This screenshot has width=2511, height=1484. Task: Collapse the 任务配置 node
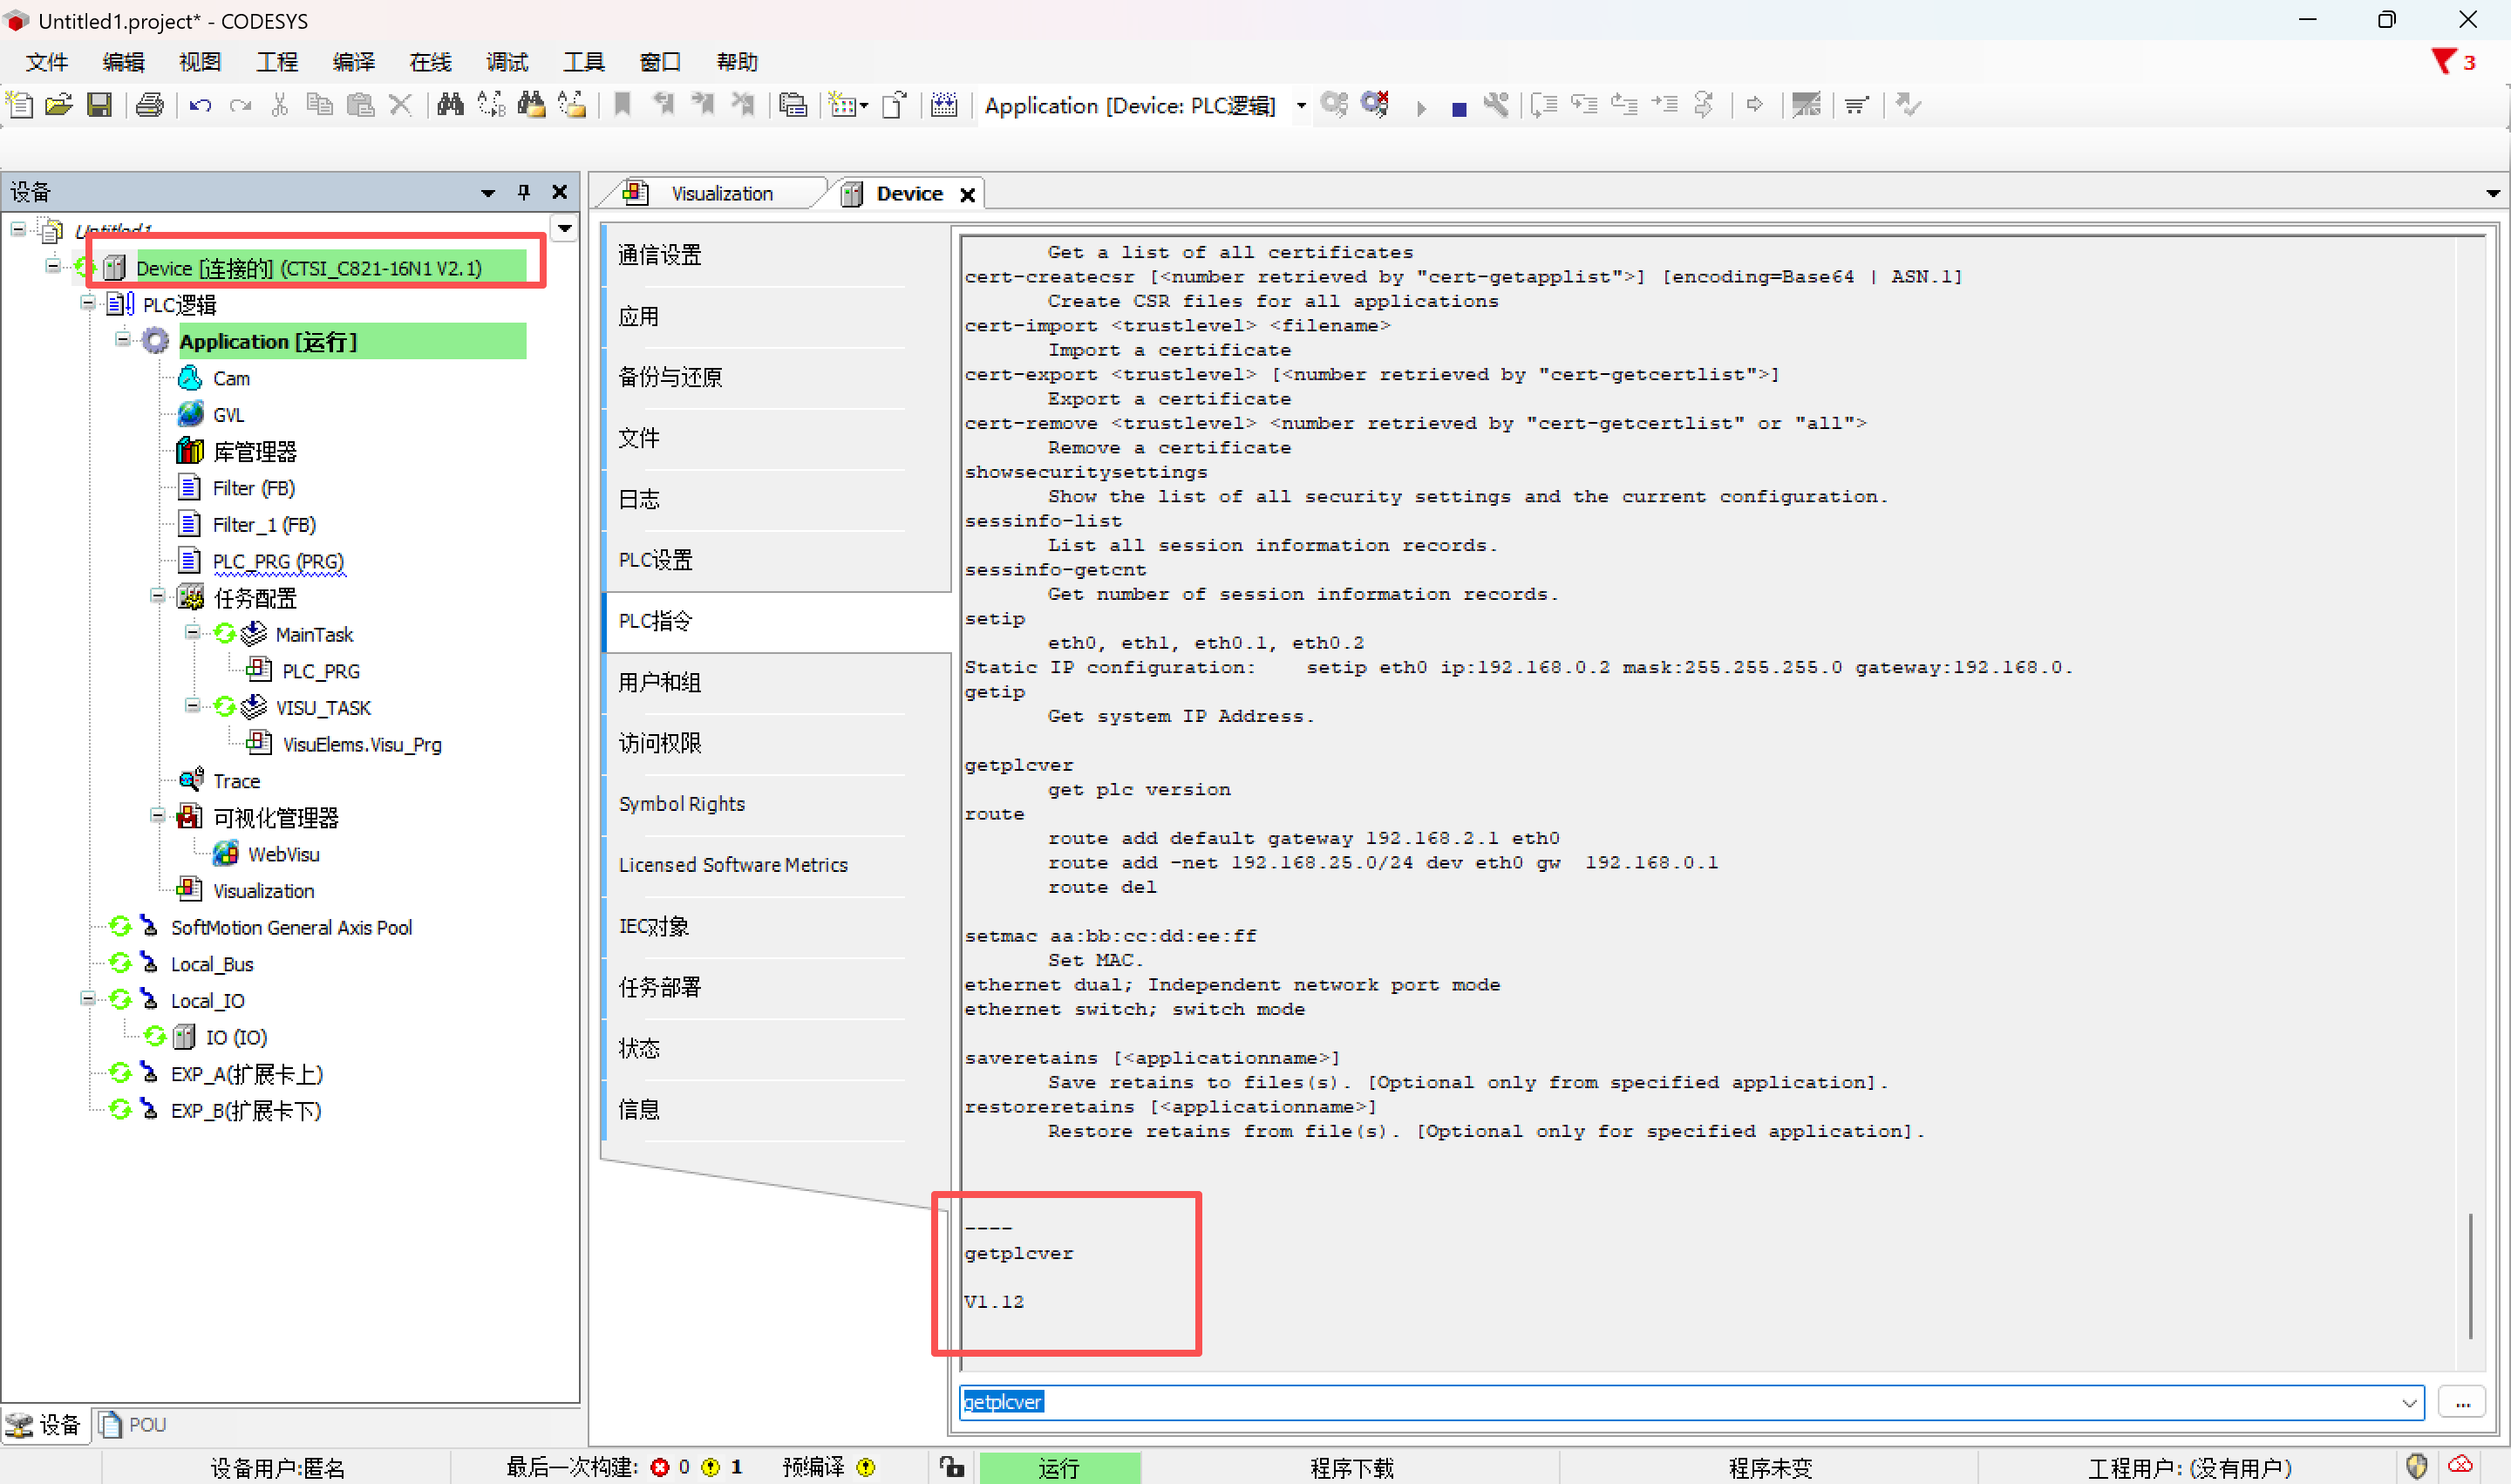tap(157, 596)
